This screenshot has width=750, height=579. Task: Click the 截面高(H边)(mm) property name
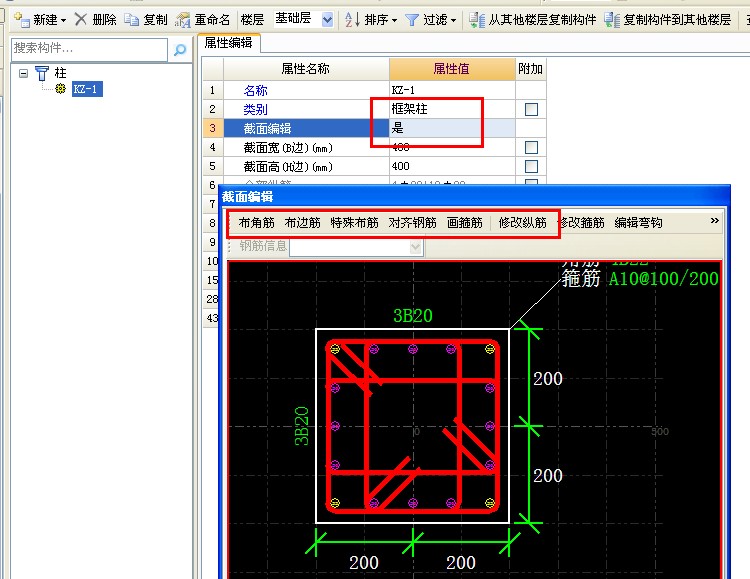pyautogui.click(x=288, y=167)
